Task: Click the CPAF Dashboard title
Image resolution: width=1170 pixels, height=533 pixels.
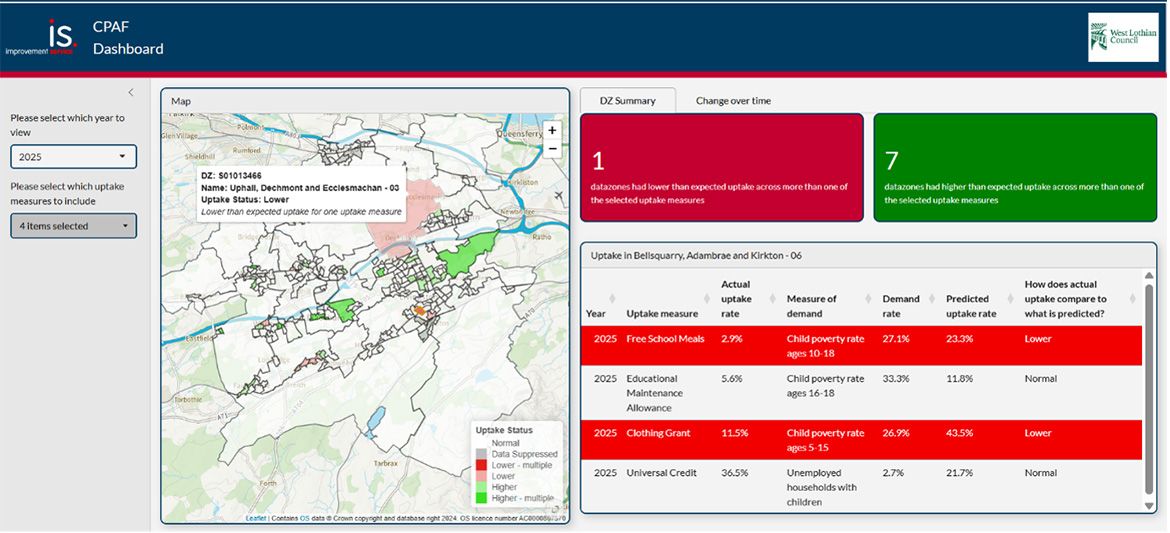Action: [128, 38]
